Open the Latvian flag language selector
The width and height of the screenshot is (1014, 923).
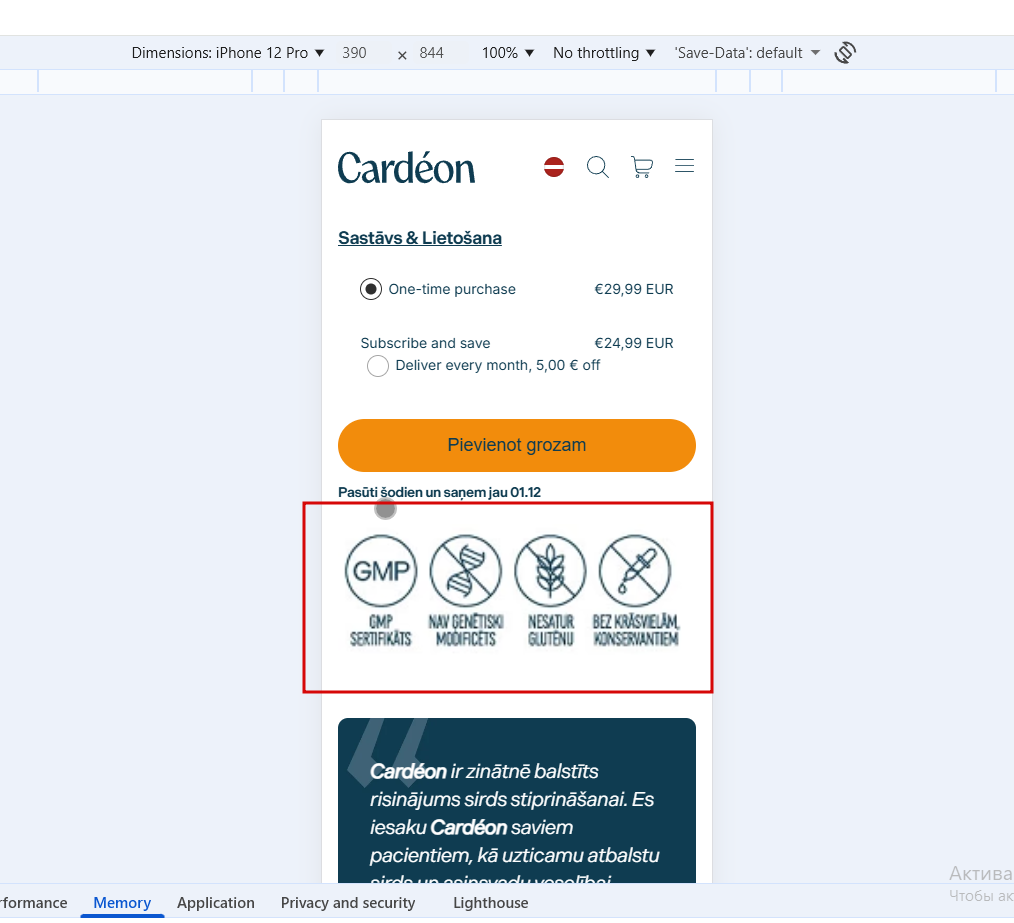pyautogui.click(x=554, y=167)
